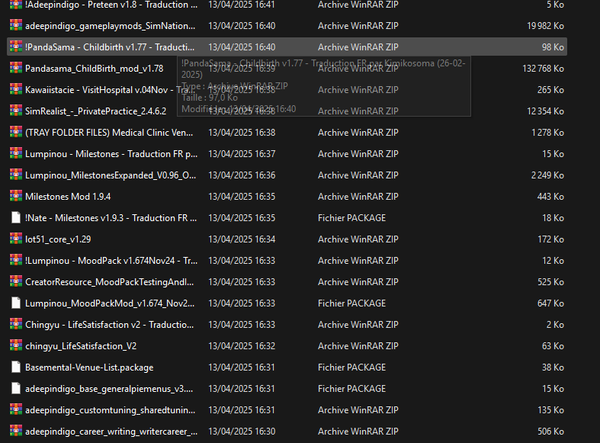Click the archive icon for Kawaiistacie VisitHospital
Viewport: 600px width, 443px height.
pos(16,90)
